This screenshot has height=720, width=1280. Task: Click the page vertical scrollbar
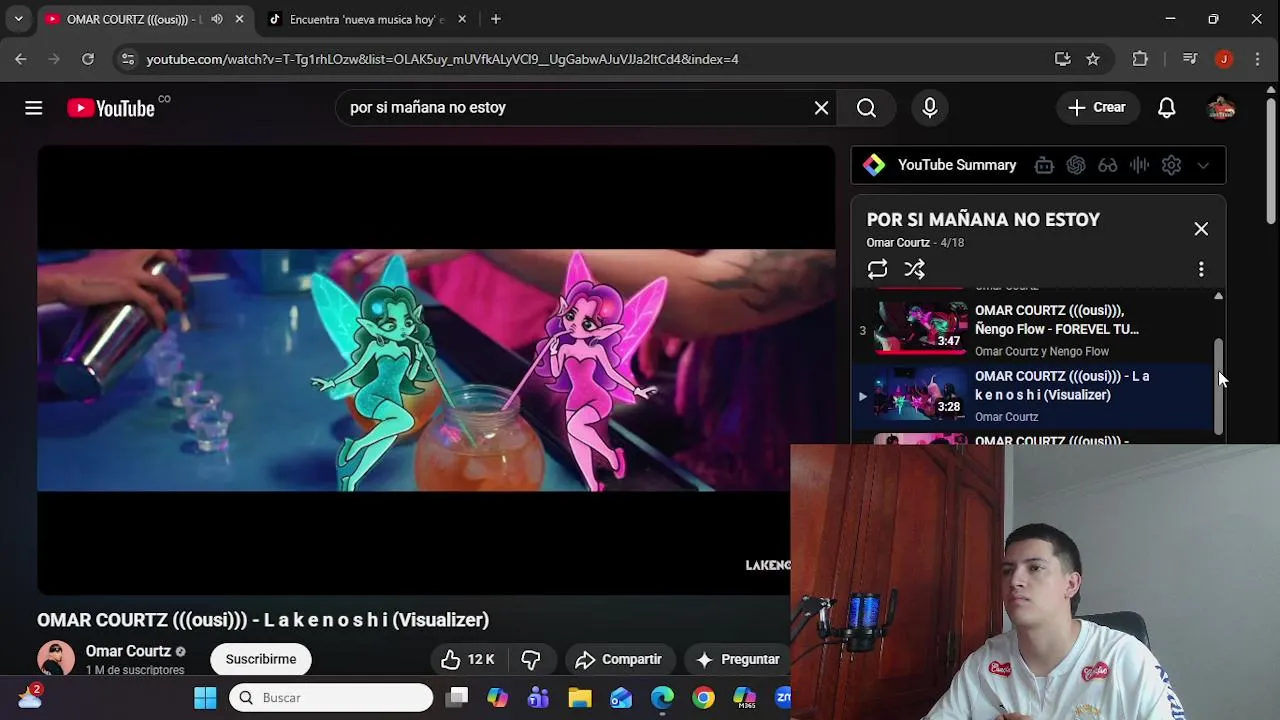coord(1271,160)
